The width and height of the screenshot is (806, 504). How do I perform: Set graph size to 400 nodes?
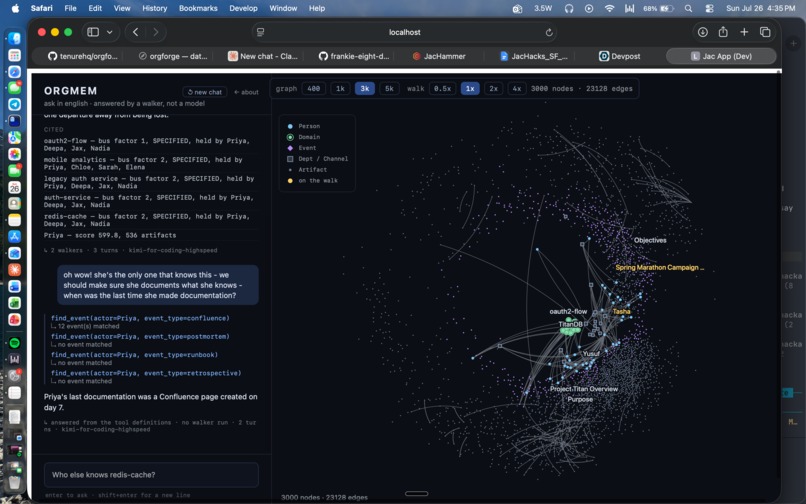pyautogui.click(x=314, y=88)
